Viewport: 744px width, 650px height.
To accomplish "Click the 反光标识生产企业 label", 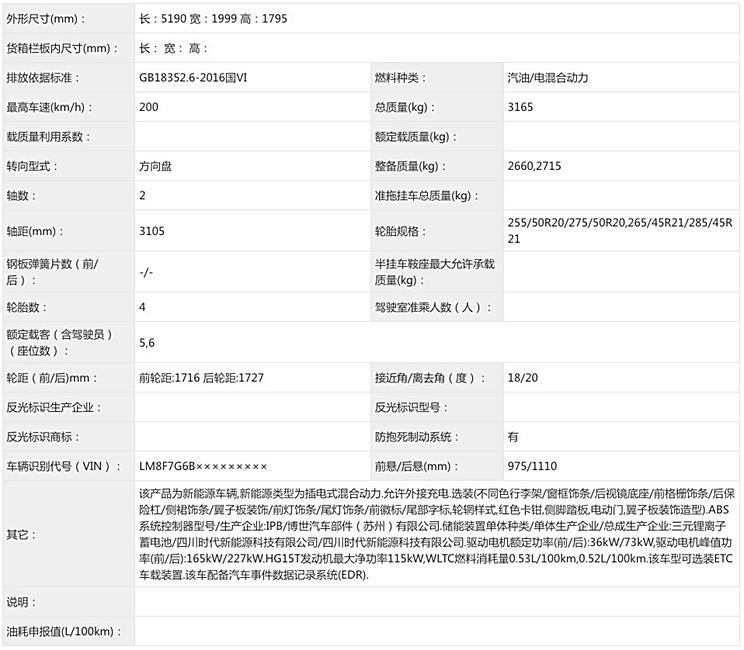I will point(54,408).
